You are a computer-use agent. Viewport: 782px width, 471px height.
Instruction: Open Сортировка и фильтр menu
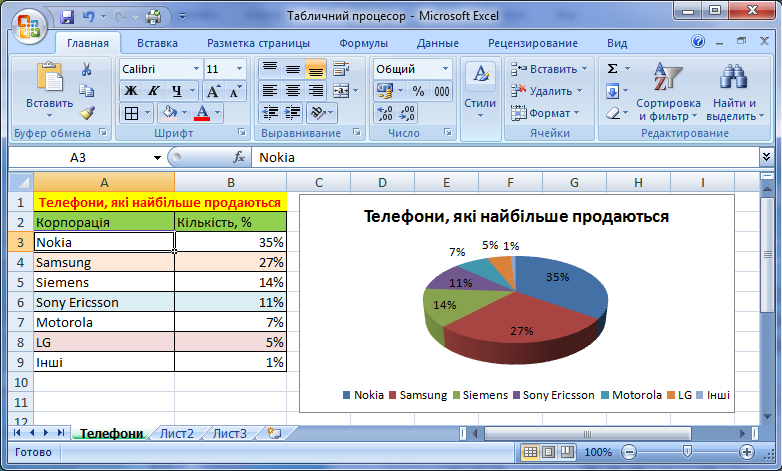(668, 91)
